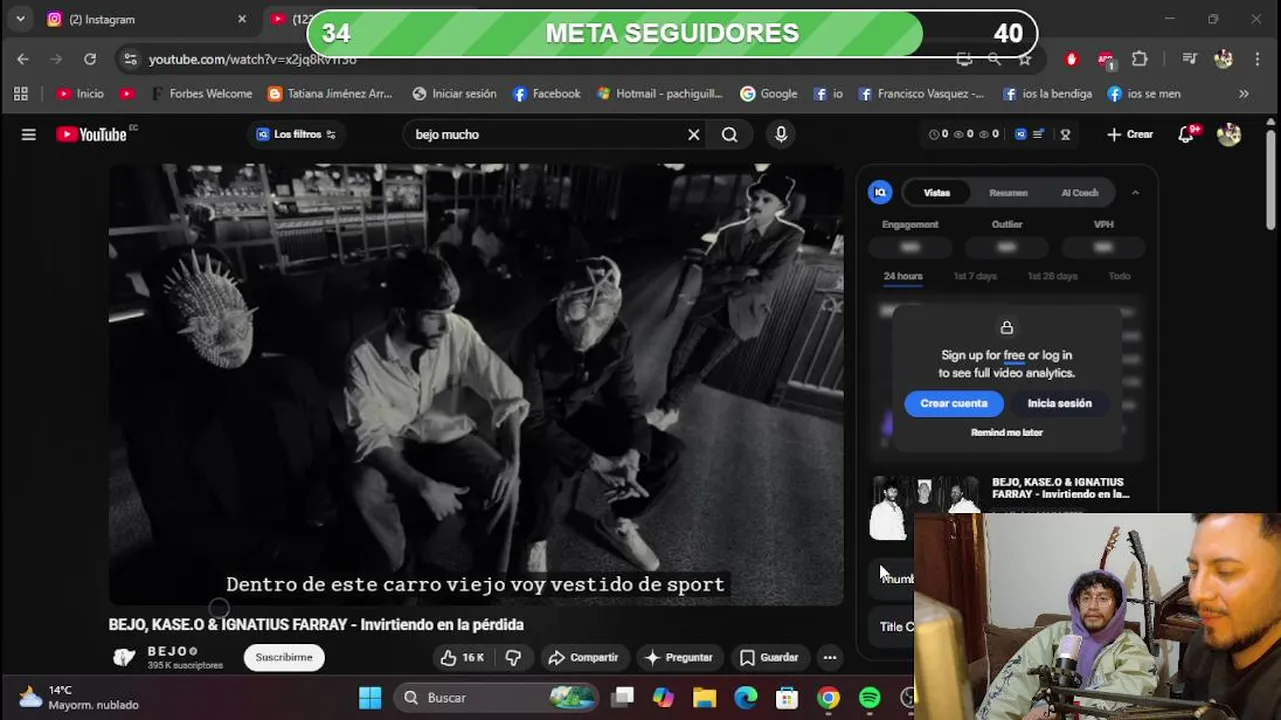Switch to the Resumen tab
Viewport: 1281px width, 720px height.
(x=1008, y=192)
